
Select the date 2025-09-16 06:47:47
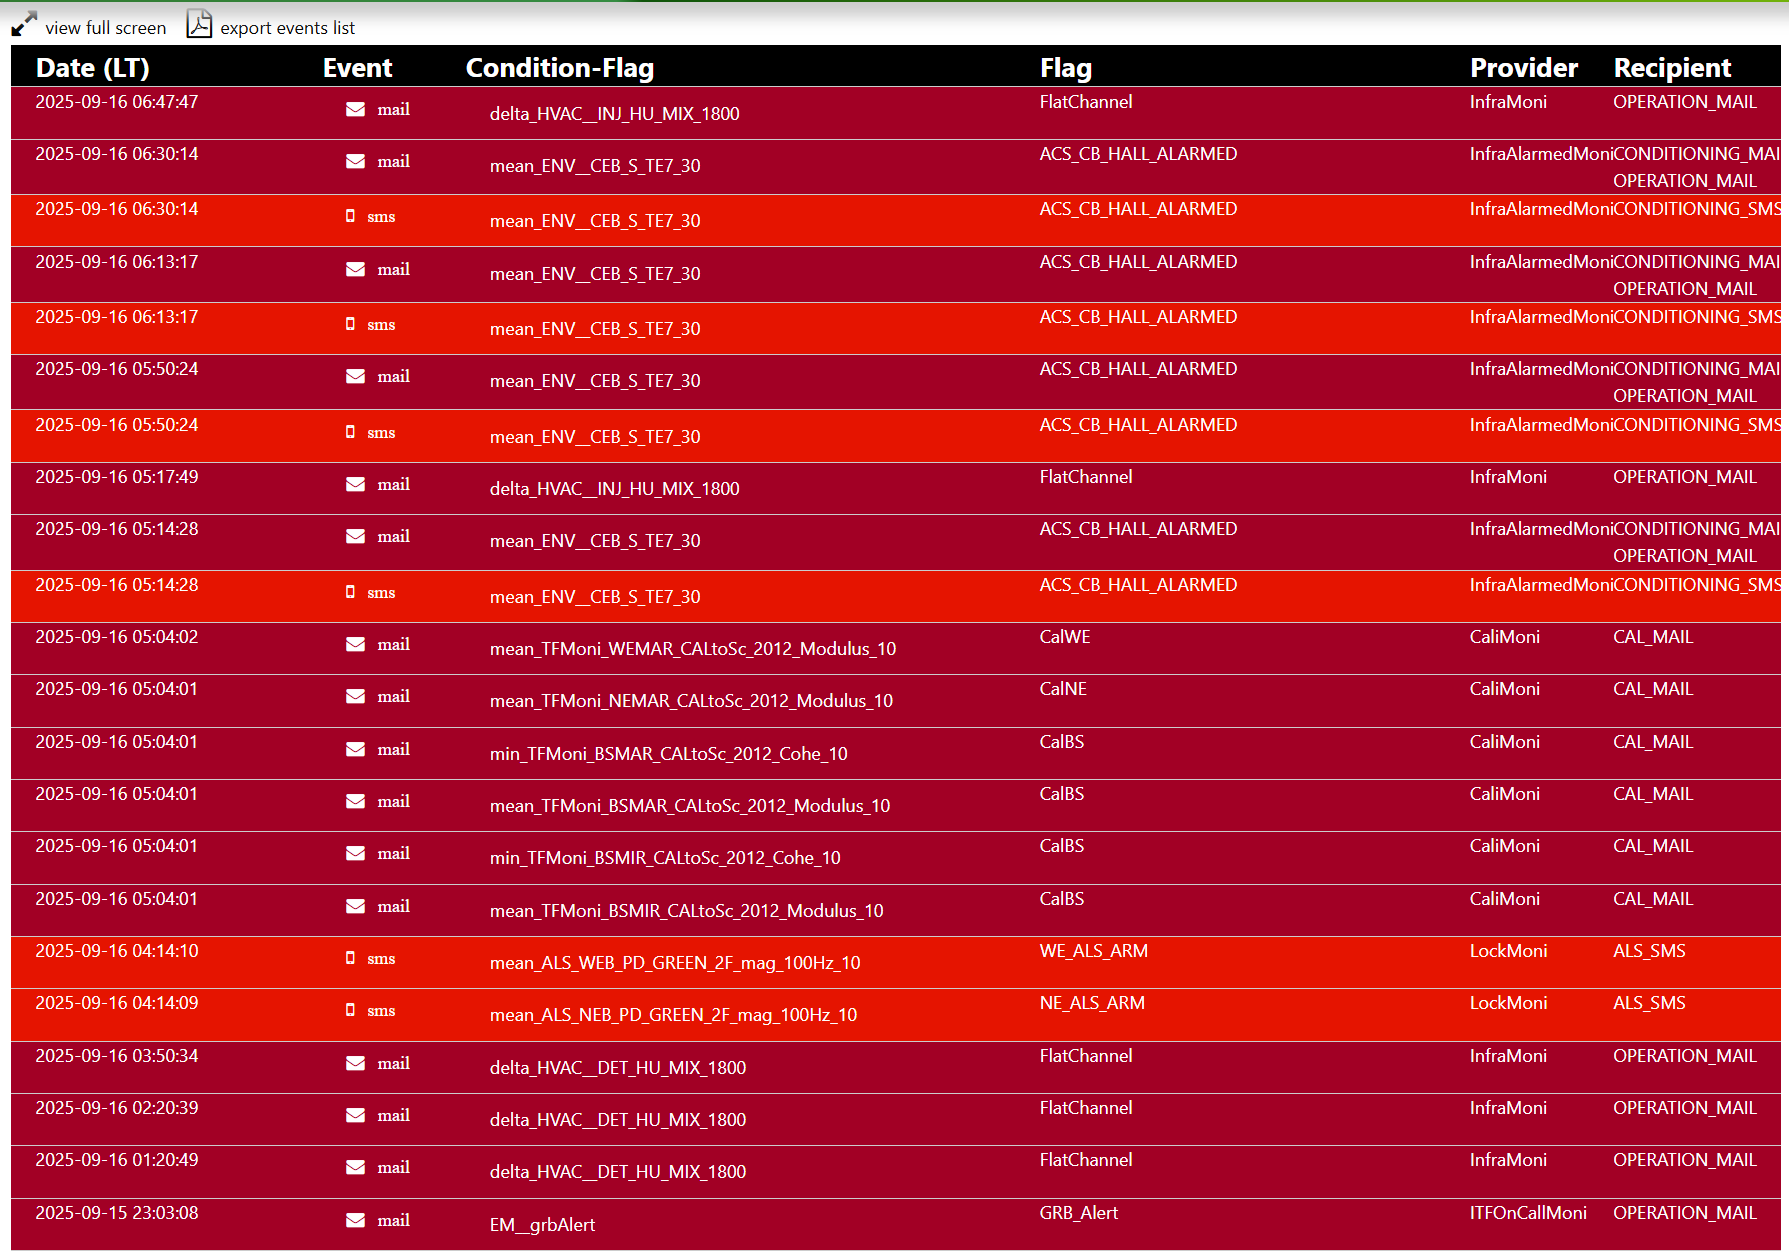(x=117, y=102)
